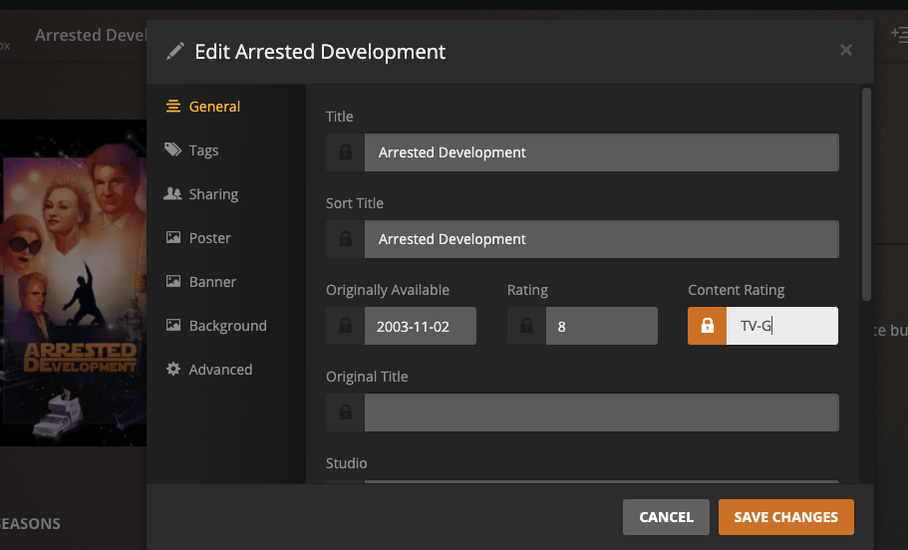
Task: Open the Advanced settings tab
Action: pos(220,370)
